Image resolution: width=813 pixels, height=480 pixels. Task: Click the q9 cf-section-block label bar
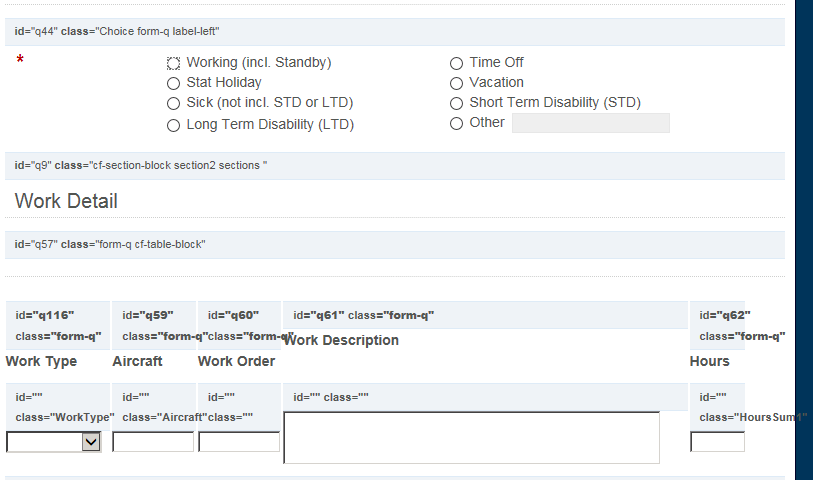(x=395, y=166)
